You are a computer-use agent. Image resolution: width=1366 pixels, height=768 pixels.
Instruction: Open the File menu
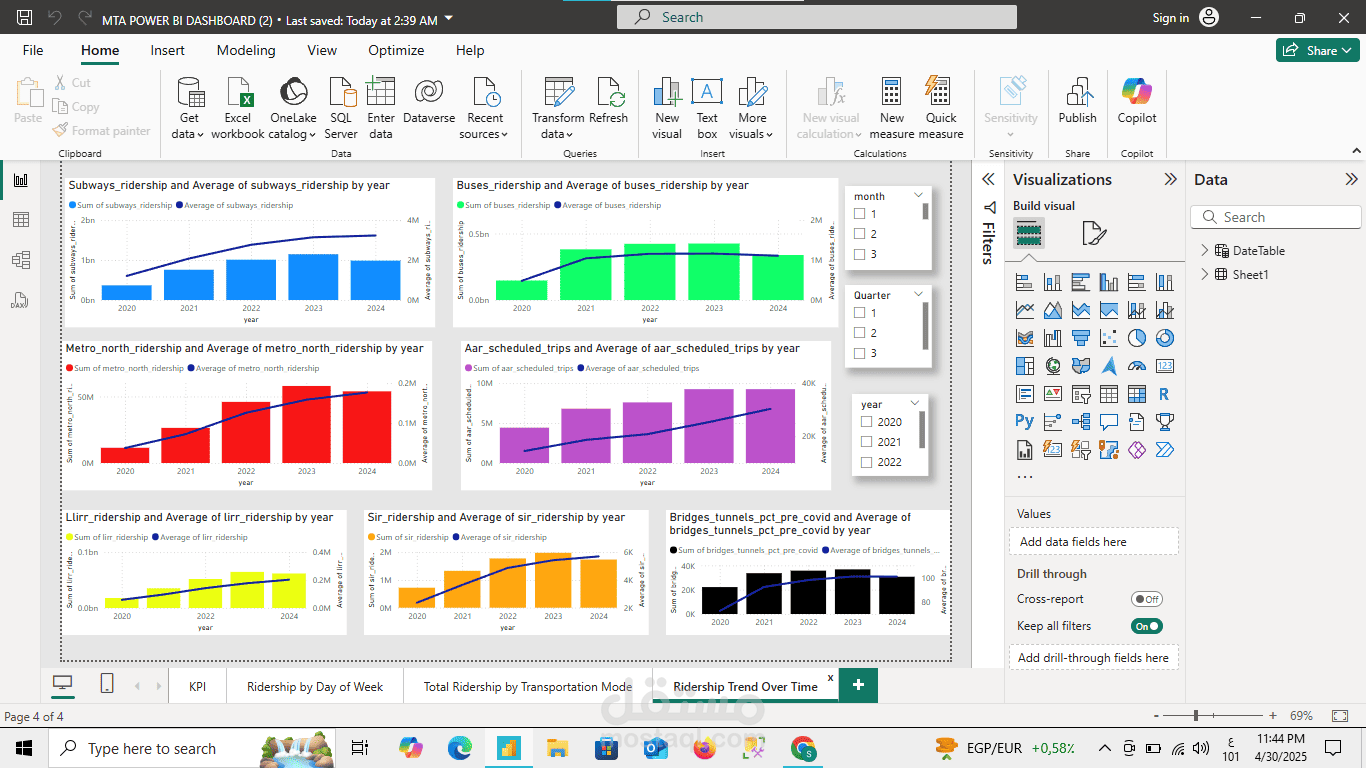pyautogui.click(x=33, y=50)
